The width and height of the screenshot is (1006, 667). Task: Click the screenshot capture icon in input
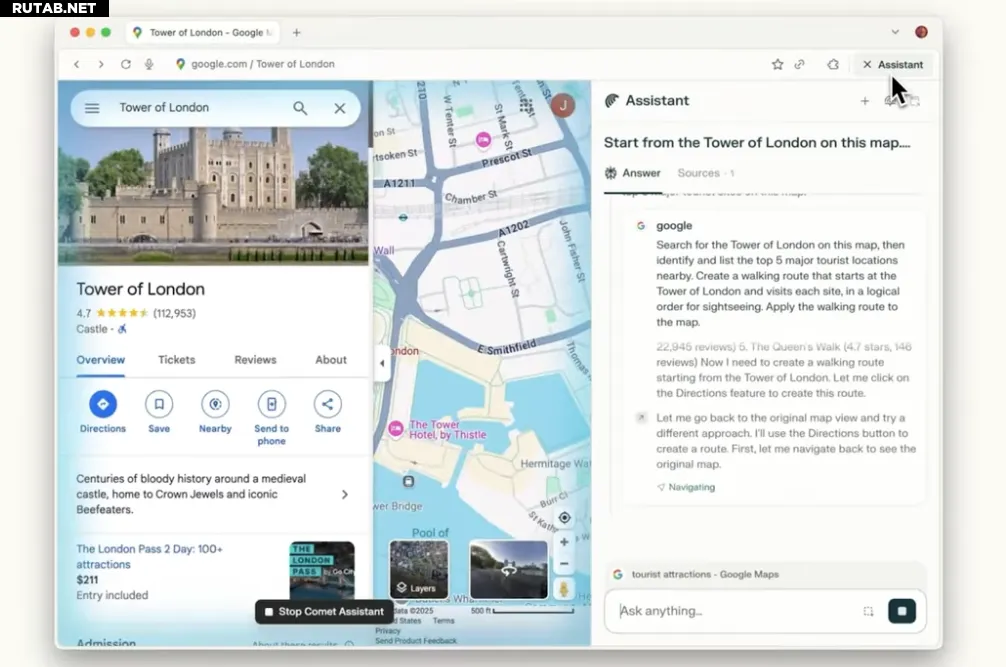pyautogui.click(x=868, y=611)
